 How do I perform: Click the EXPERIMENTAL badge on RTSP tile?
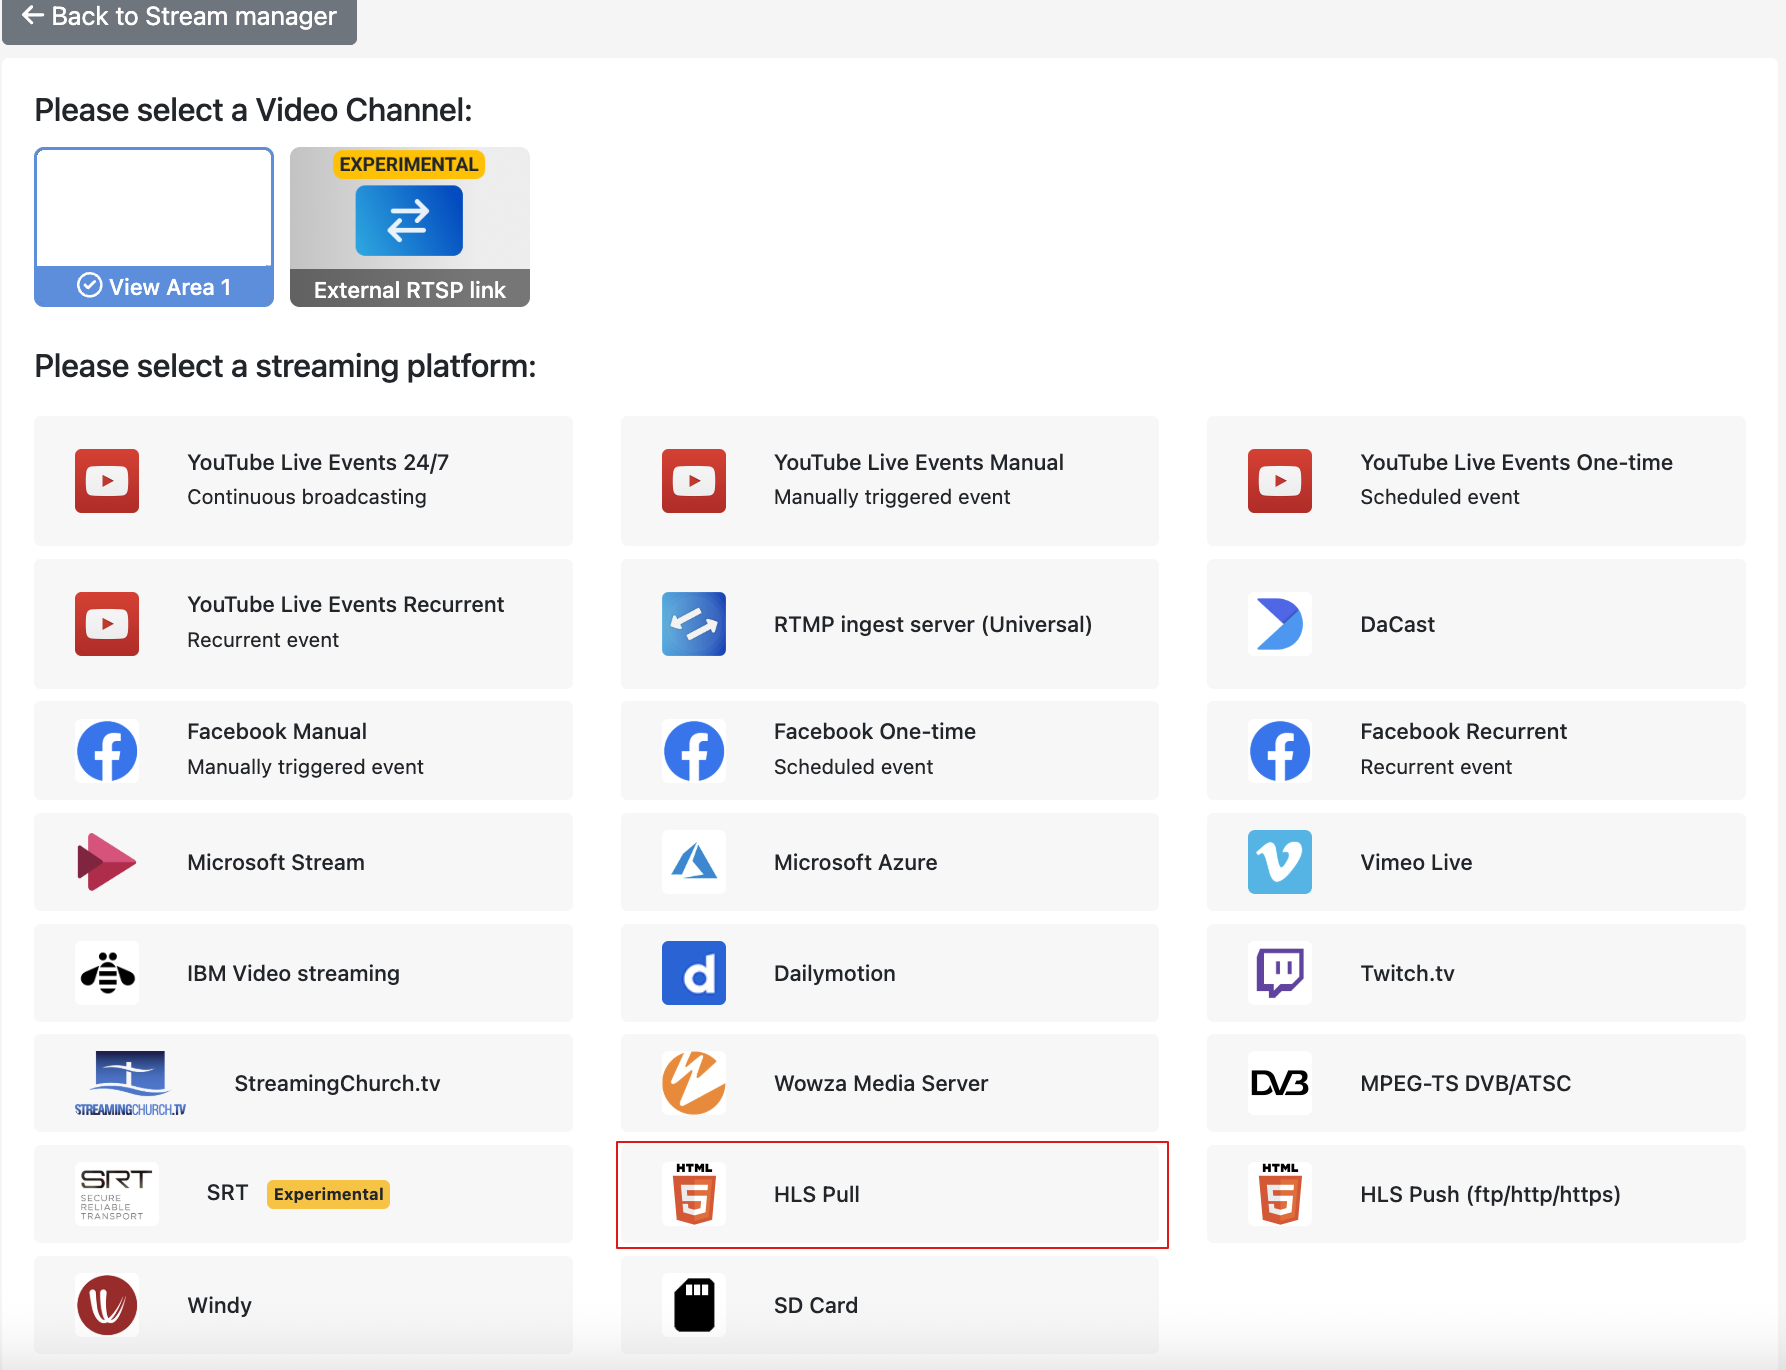(409, 164)
